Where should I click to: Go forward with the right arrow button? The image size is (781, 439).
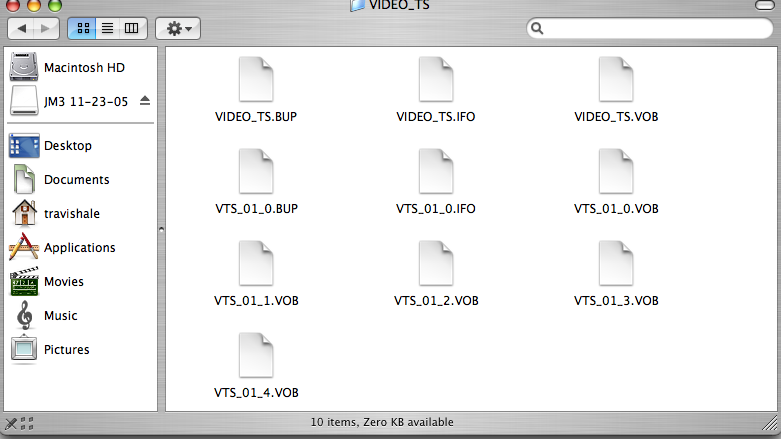click(x=46, y=28)
